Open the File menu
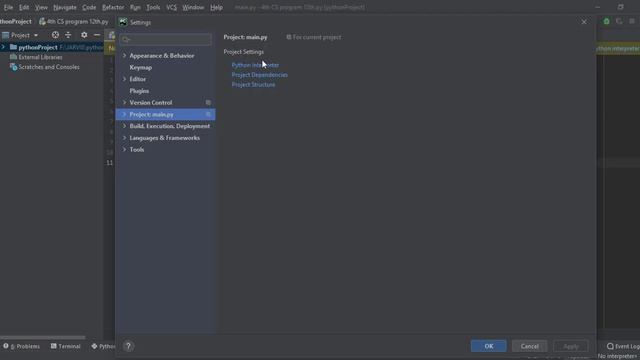Screen dimensions: 640x360 tap(8, 7)
